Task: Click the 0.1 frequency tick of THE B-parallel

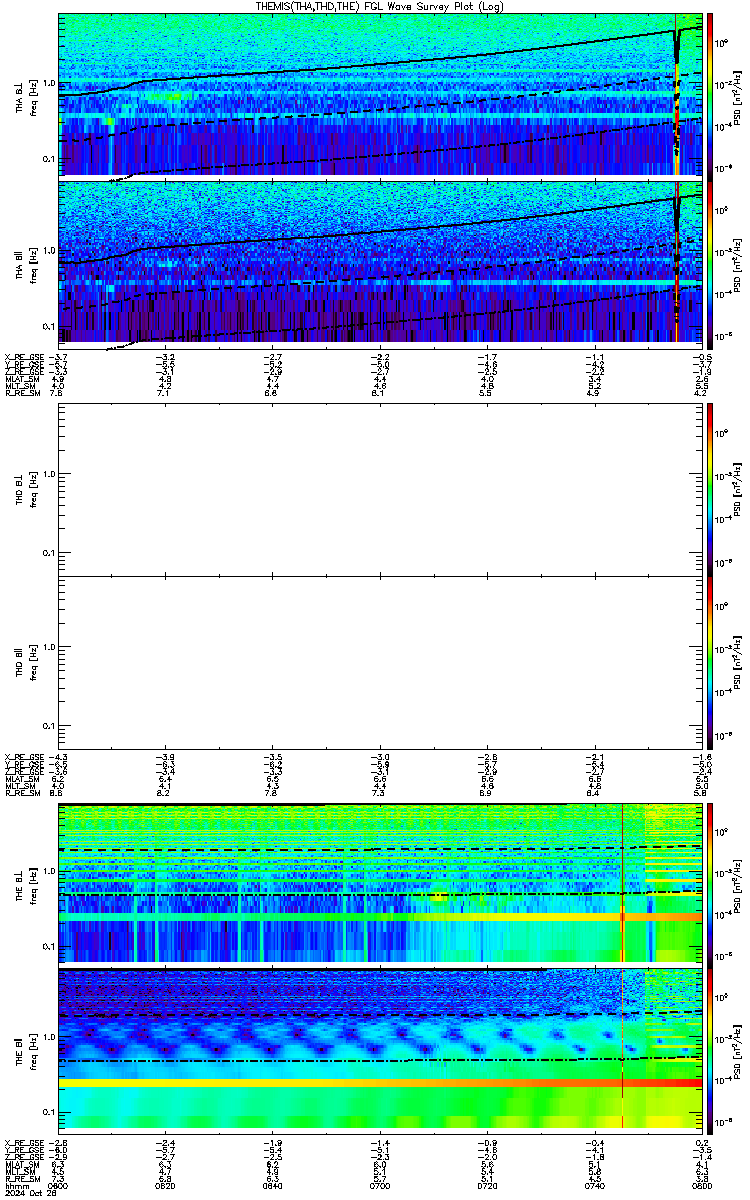Action: (x=50, y=1111)
